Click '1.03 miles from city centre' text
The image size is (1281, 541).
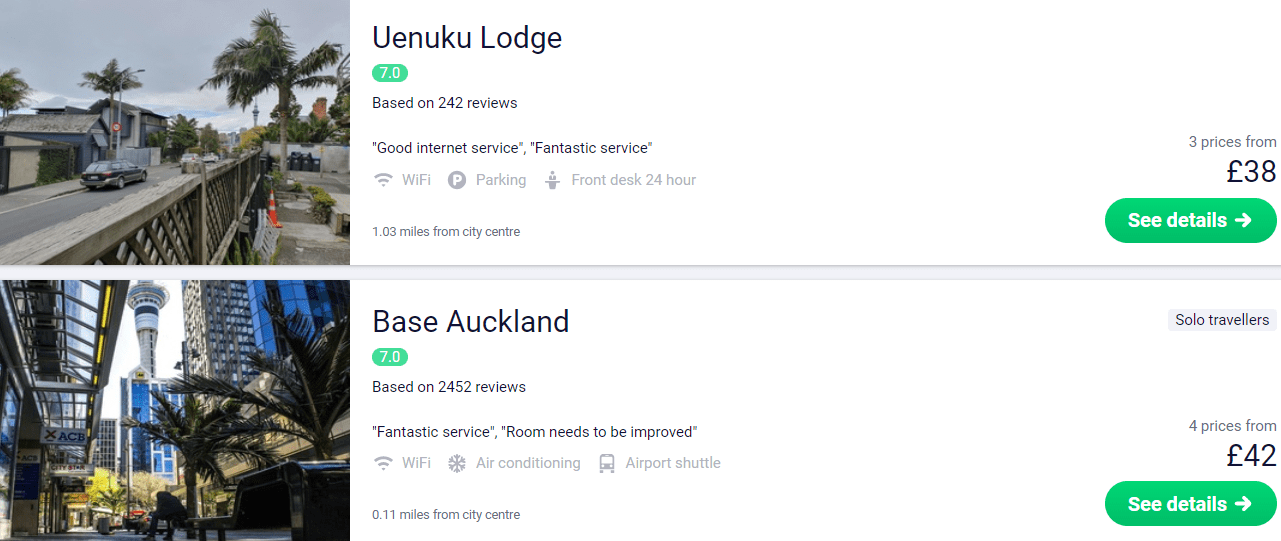pyautogui.click(x=446, y=232)
